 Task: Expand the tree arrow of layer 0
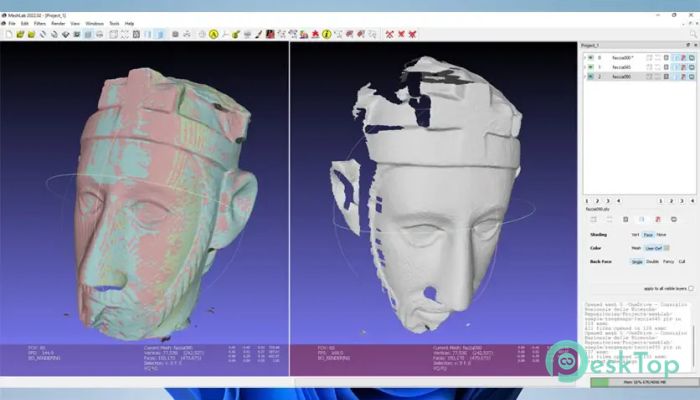coord(585,58)
